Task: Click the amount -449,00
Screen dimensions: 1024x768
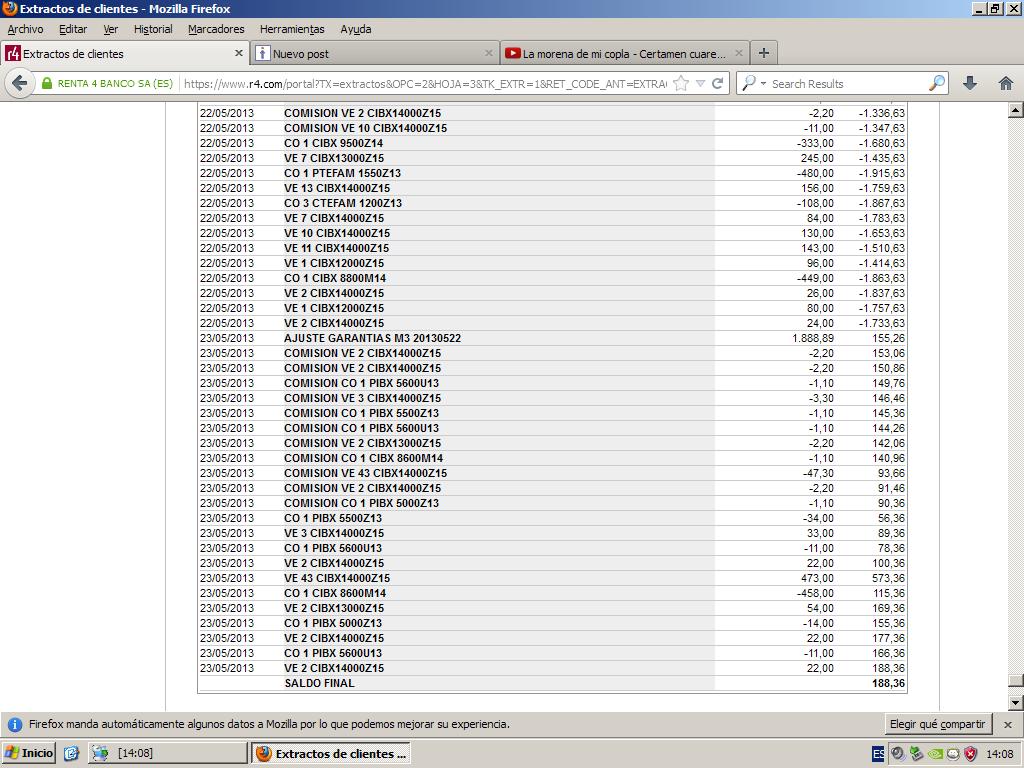Action: tap(815, 278)
